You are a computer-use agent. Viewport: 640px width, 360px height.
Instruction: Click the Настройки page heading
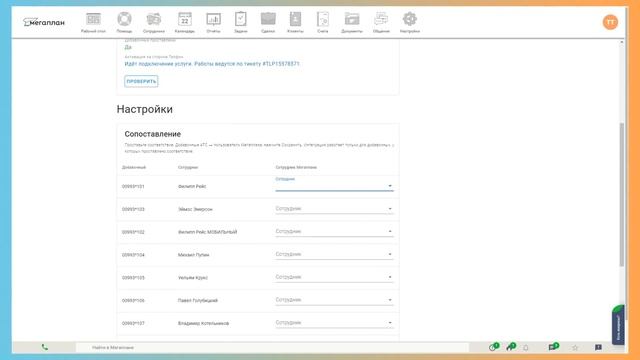[144, 109]
